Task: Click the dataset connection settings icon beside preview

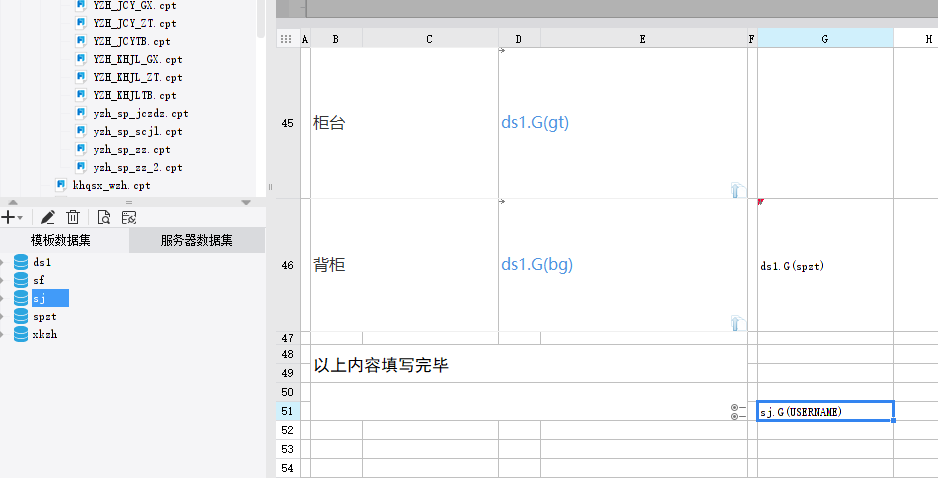Action: coord(129,217)
